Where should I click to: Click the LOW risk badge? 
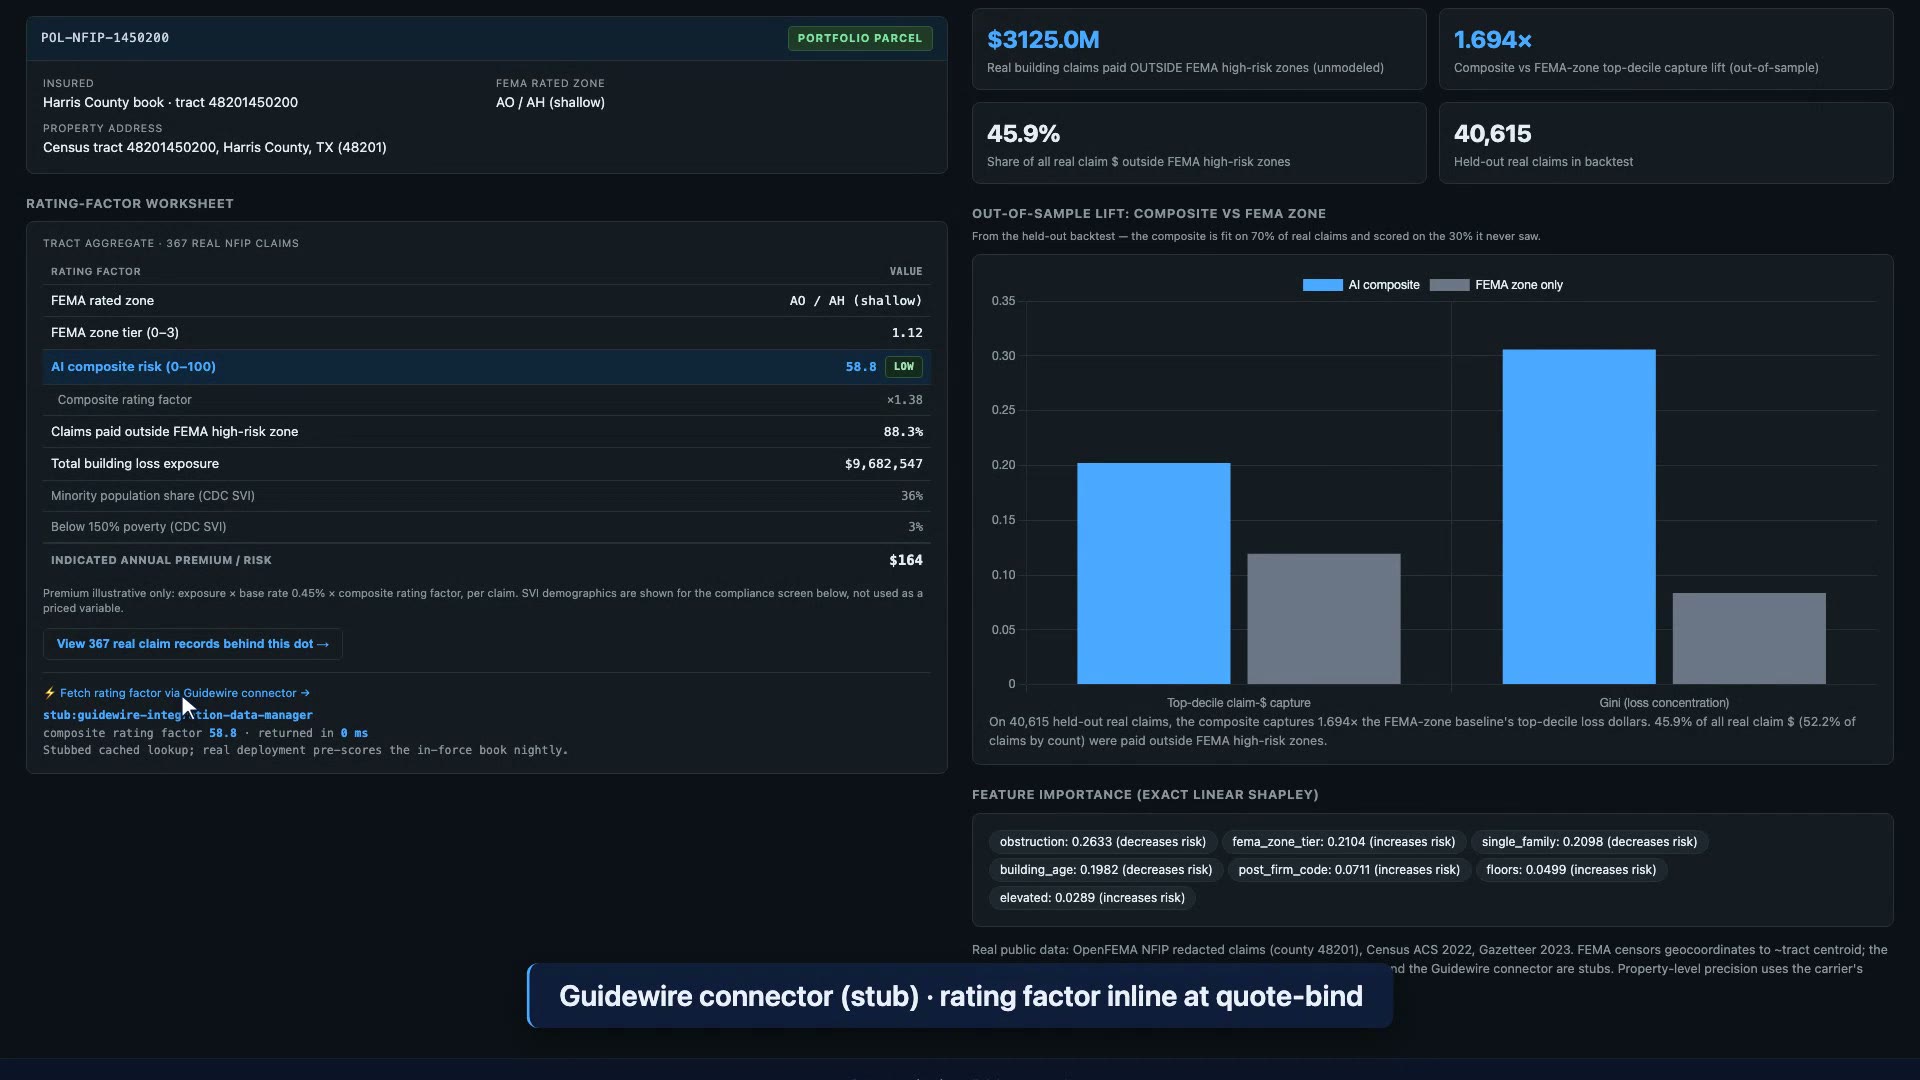point(904,367)
